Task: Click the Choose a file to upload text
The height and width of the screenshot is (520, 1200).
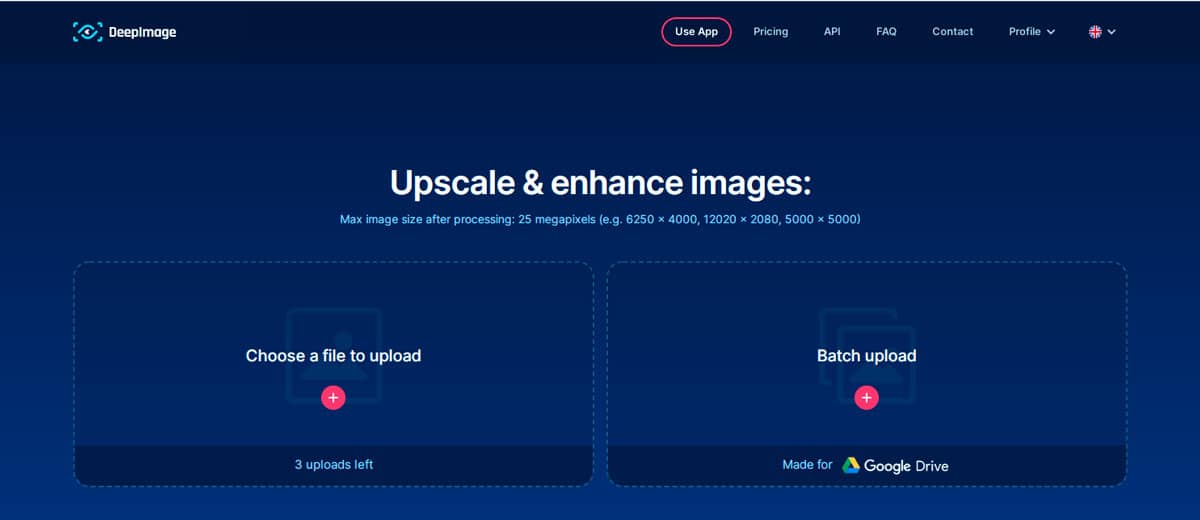Action: [333, 355]
